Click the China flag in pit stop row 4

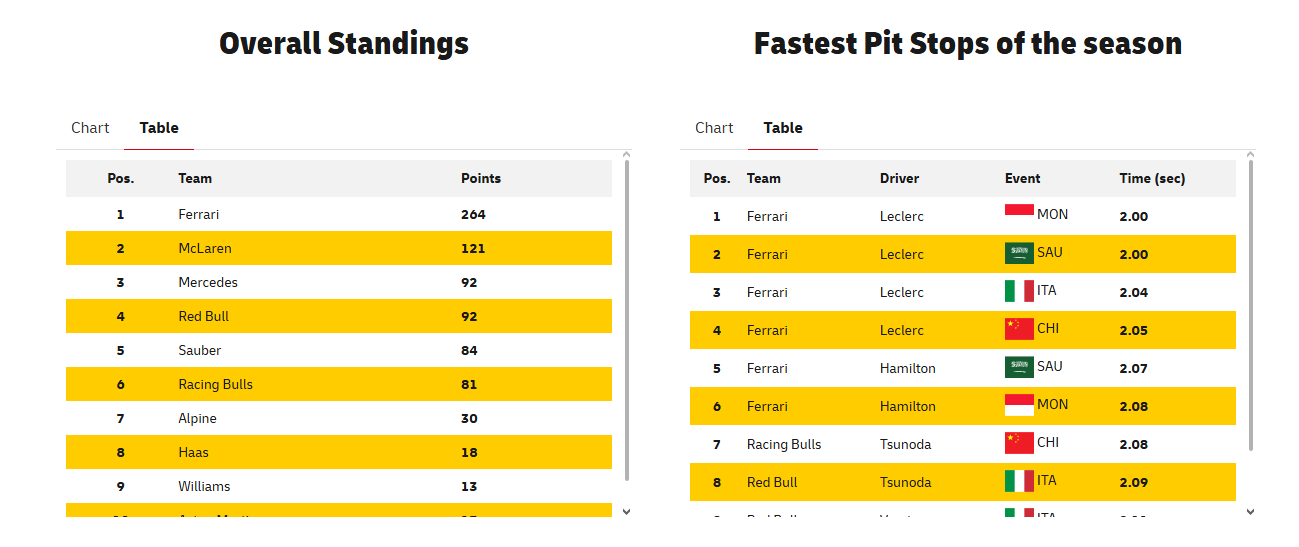pyautogui.click(x=1019, y=329)
